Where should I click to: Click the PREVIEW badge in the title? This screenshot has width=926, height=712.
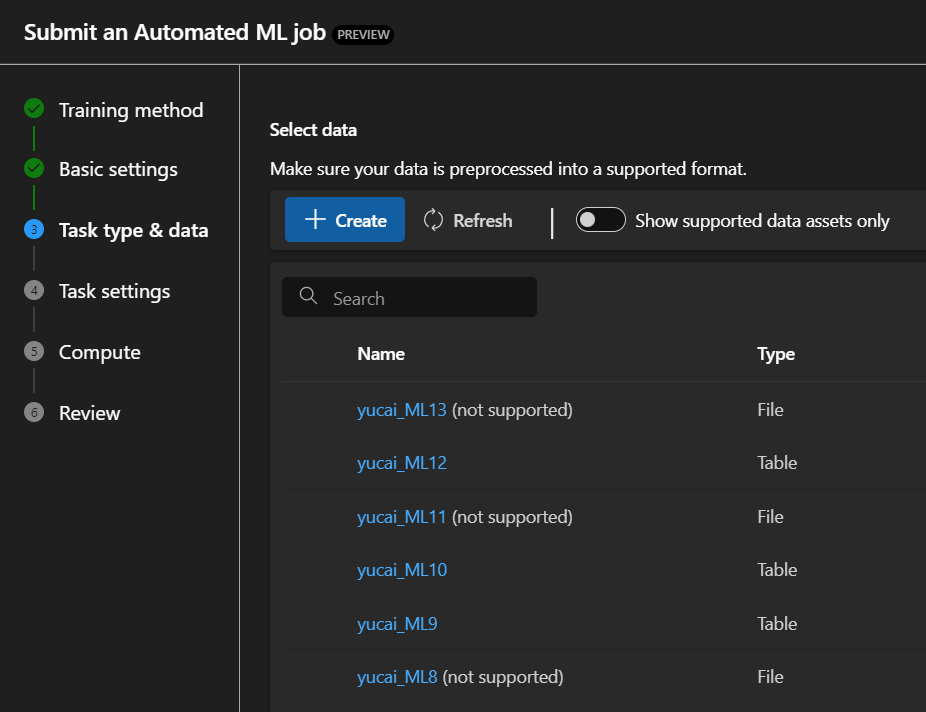click(363, 34)
